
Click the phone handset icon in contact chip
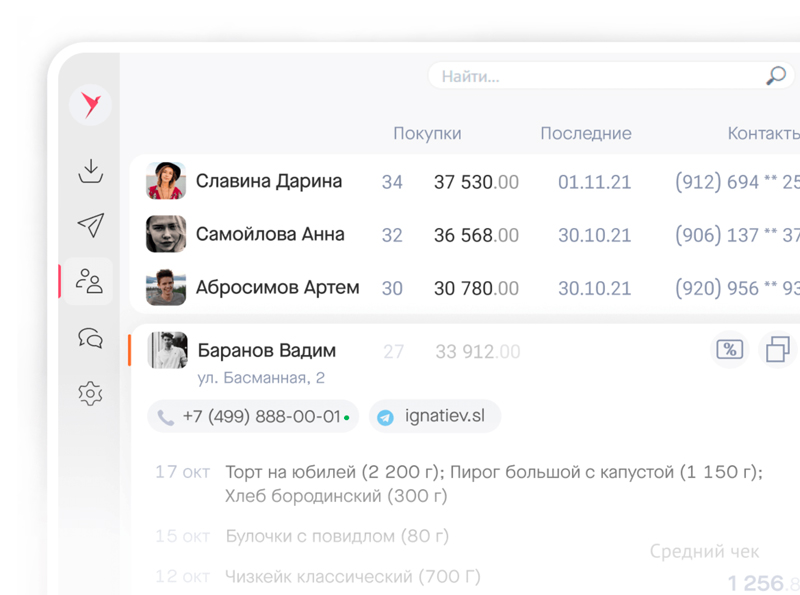pos(165,417)
